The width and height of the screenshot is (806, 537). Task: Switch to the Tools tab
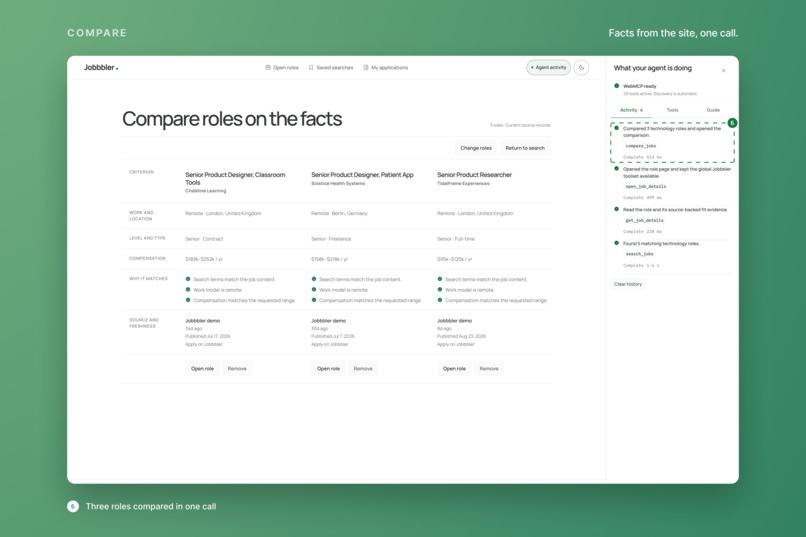(x=672, y=110)
